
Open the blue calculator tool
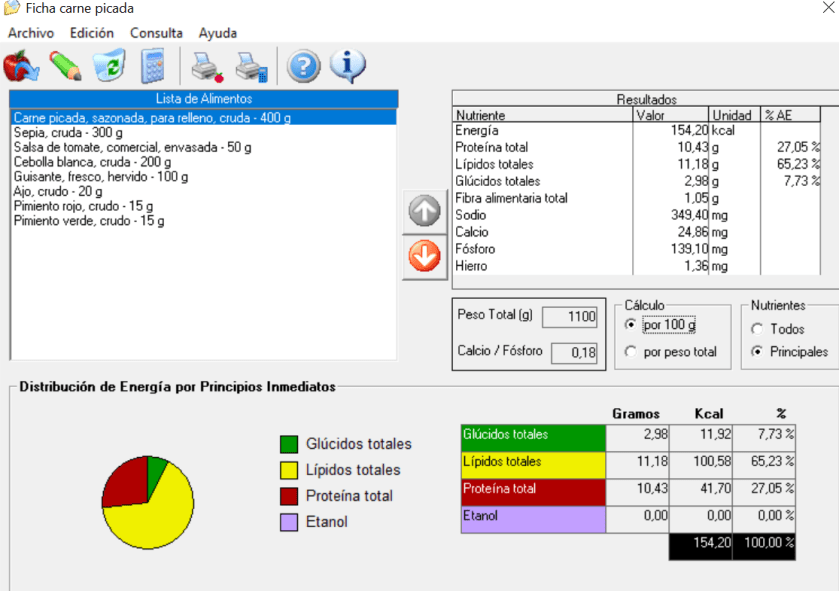click(152, 66)
